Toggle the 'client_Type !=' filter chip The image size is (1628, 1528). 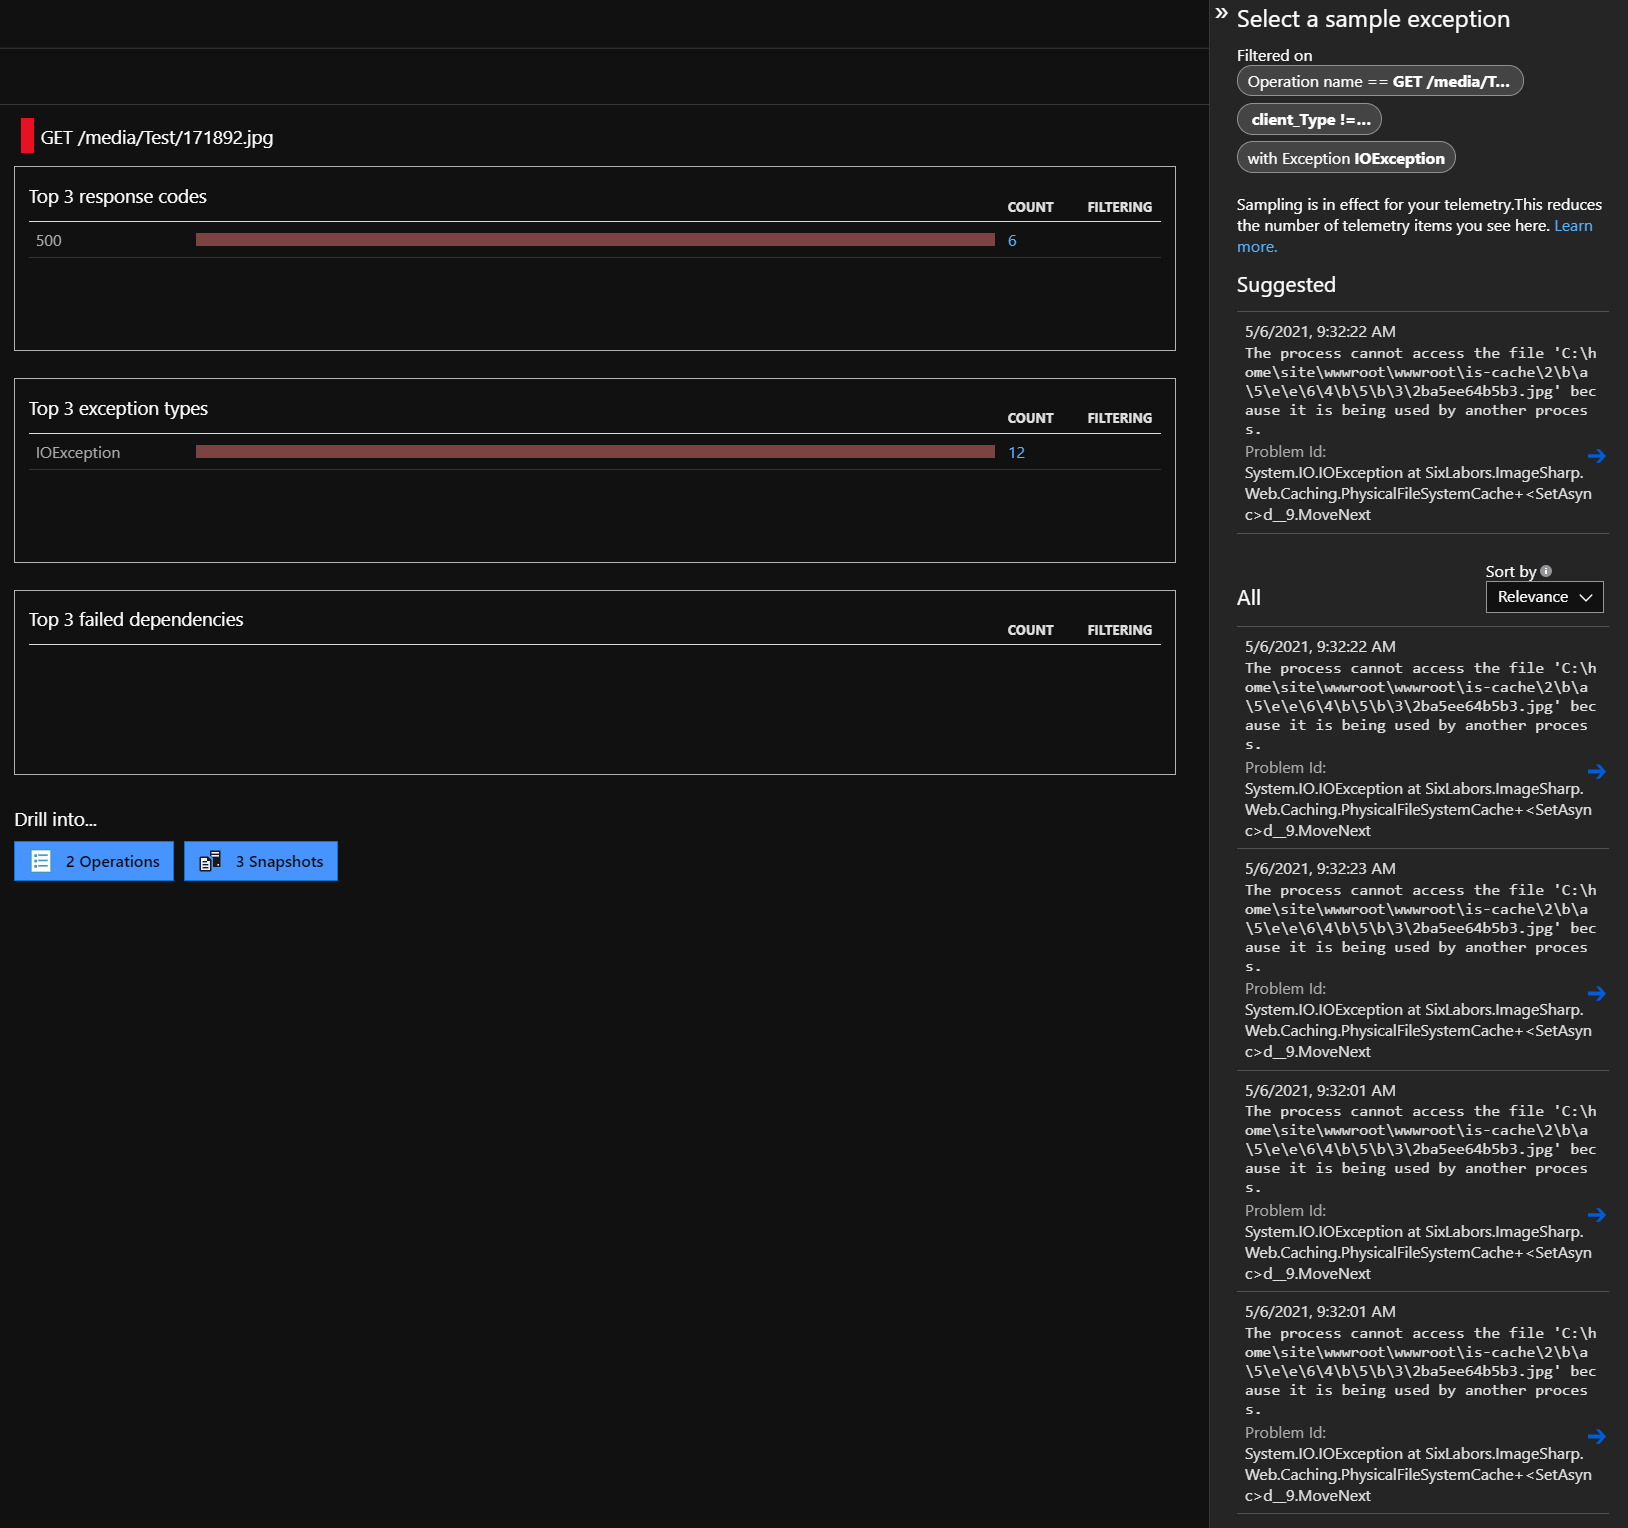pyautogui.click(x=1308, y=119)
